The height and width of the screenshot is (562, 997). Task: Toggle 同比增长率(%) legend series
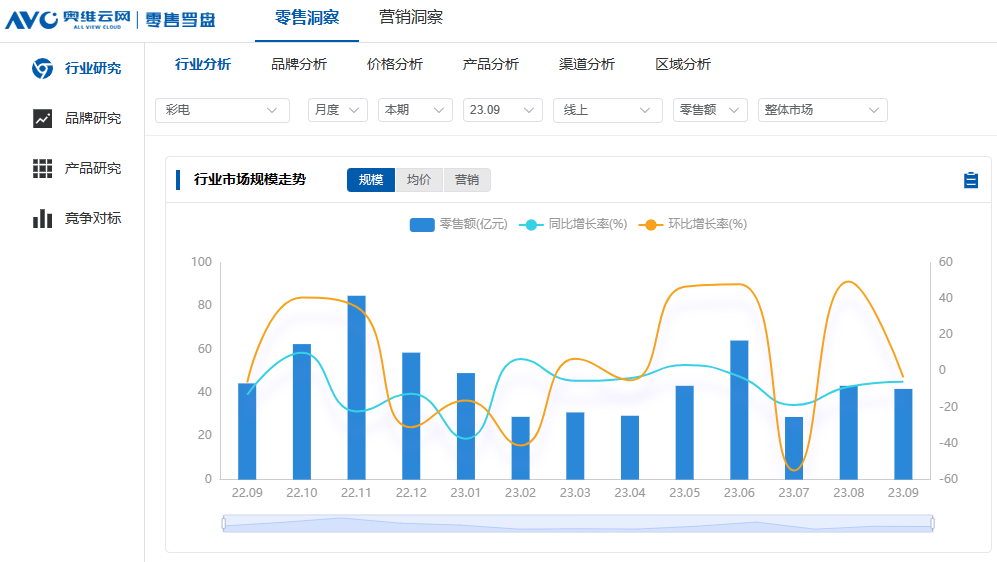[x=573, y=224]
